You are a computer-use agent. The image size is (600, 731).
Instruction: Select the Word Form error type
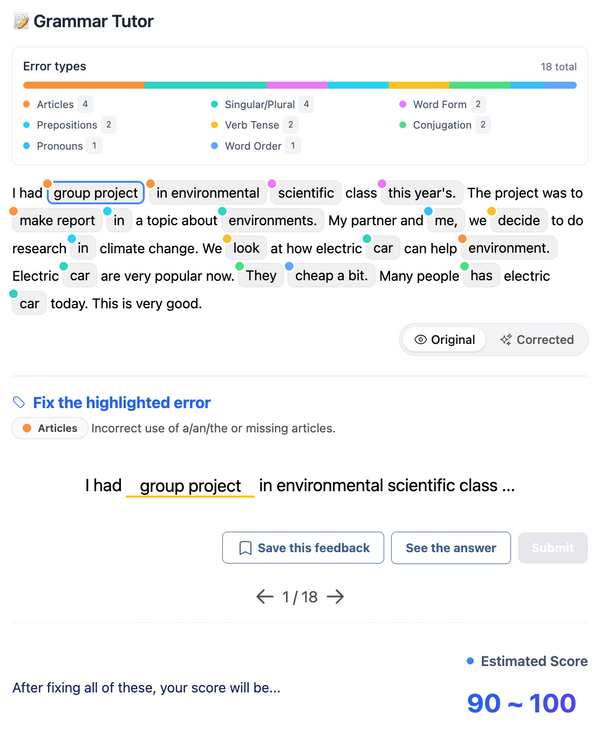point(440,104)
